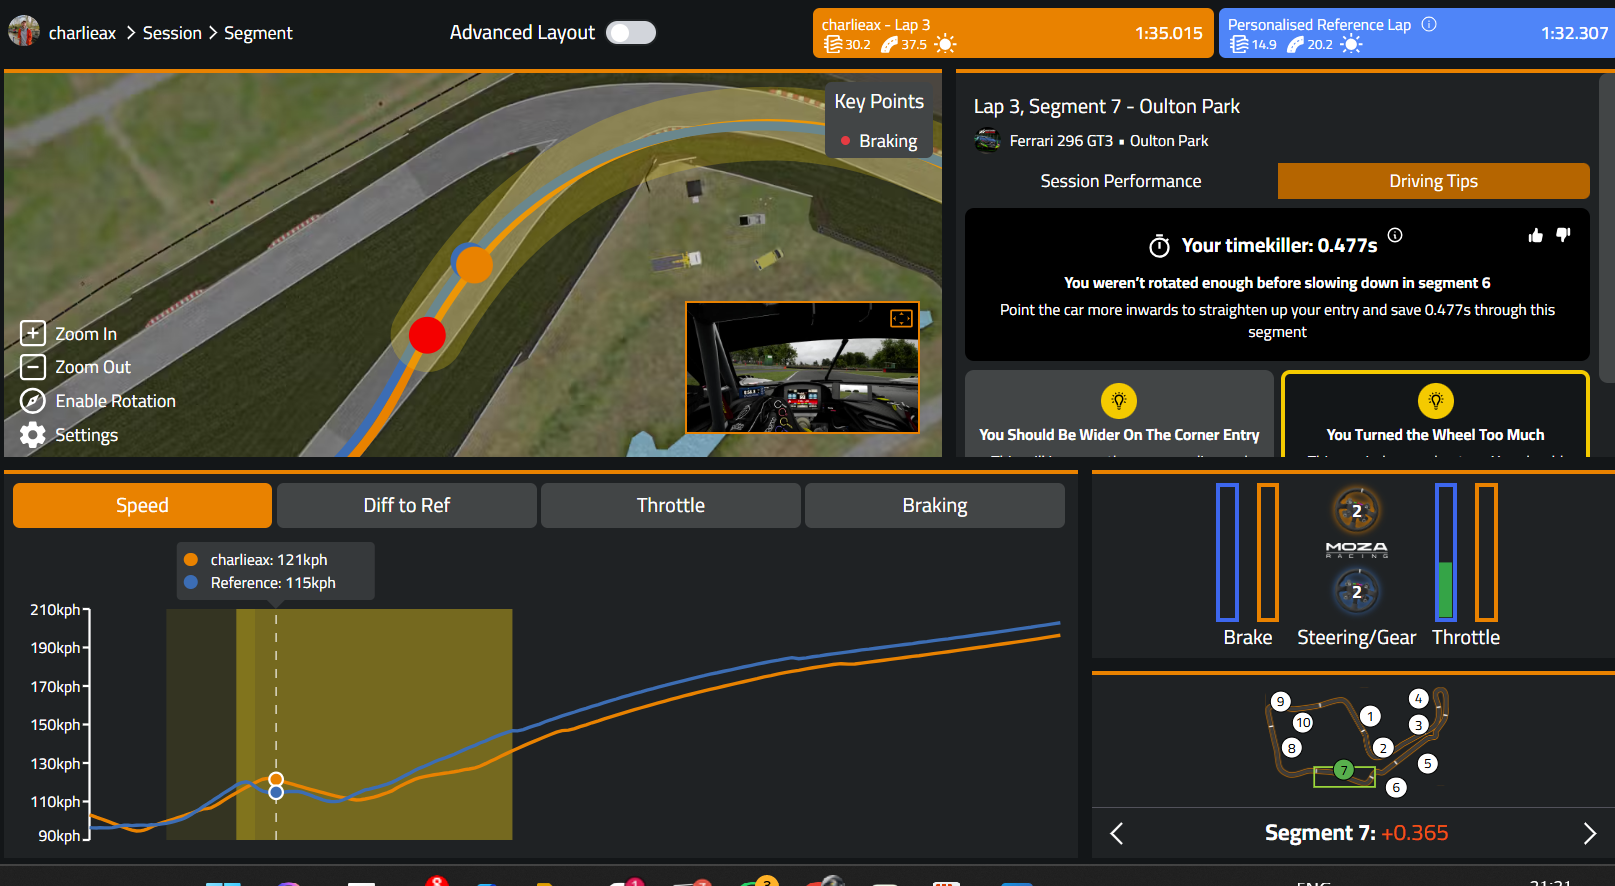This screenshot has width=1615, height=886.
Task: Open 'You Turned the Wheel Too Much' tip
Action: [x=1435, y=414]
